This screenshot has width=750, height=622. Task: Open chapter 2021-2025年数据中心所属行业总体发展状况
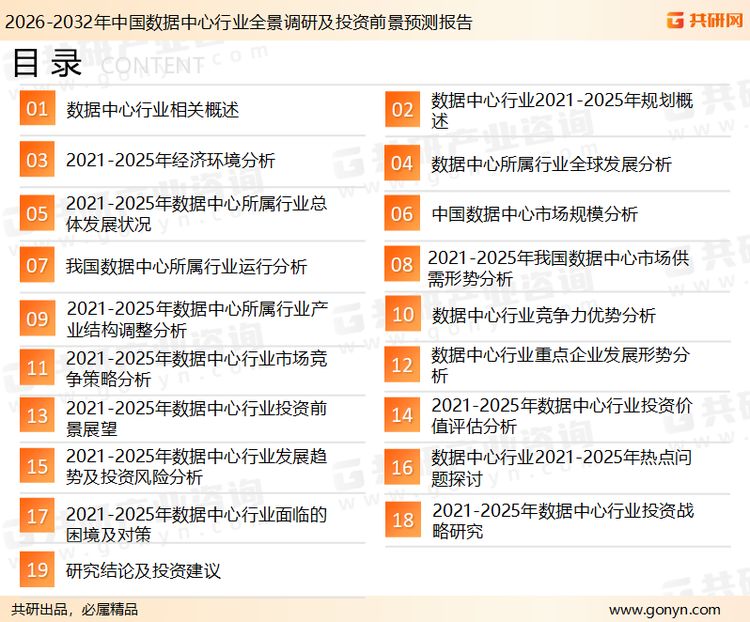pos(196,213)
